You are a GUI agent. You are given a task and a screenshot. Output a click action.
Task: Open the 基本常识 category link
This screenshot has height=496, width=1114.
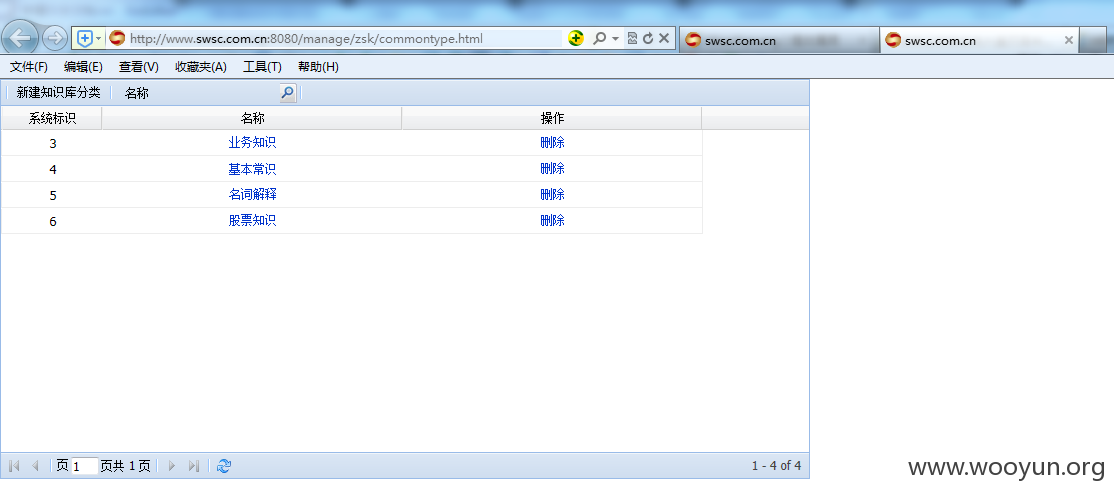click(x=252, y=169)
